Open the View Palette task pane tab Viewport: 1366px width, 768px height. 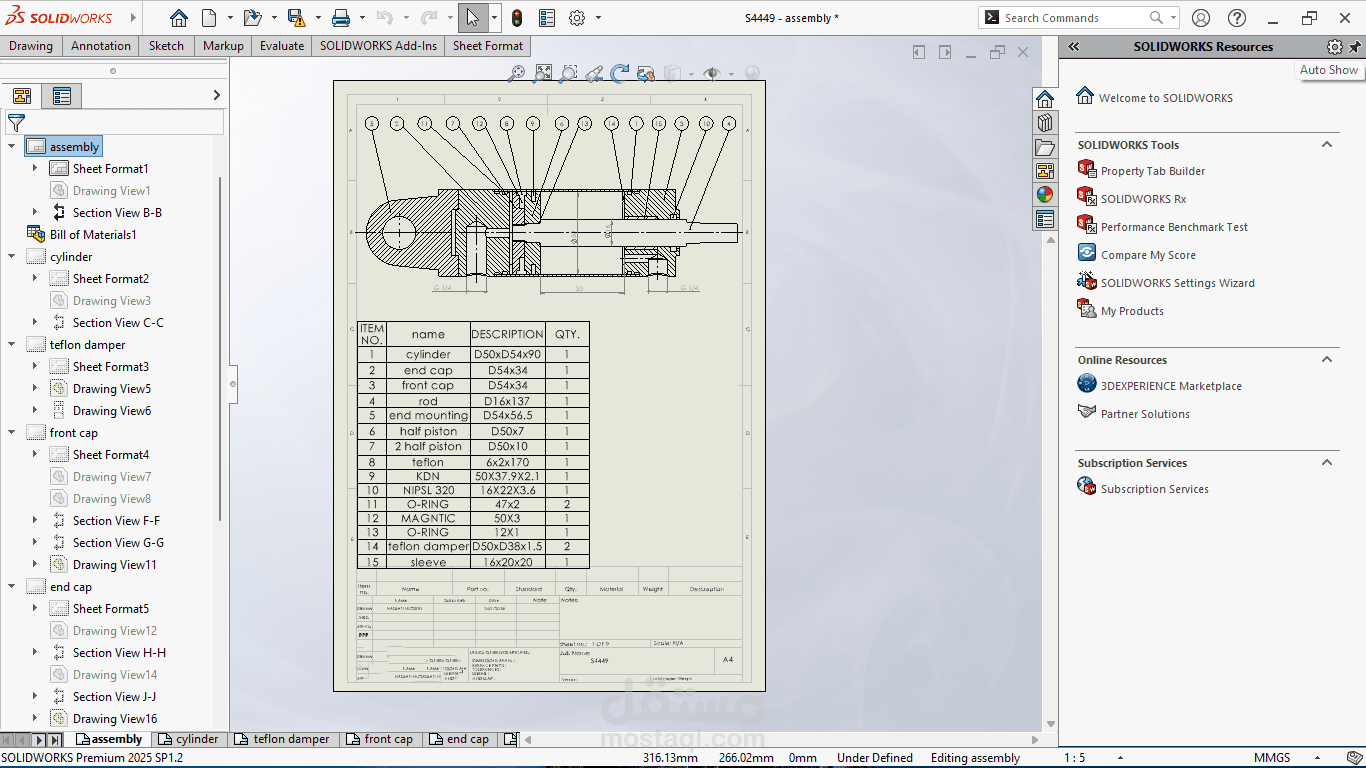[1045, 171]
